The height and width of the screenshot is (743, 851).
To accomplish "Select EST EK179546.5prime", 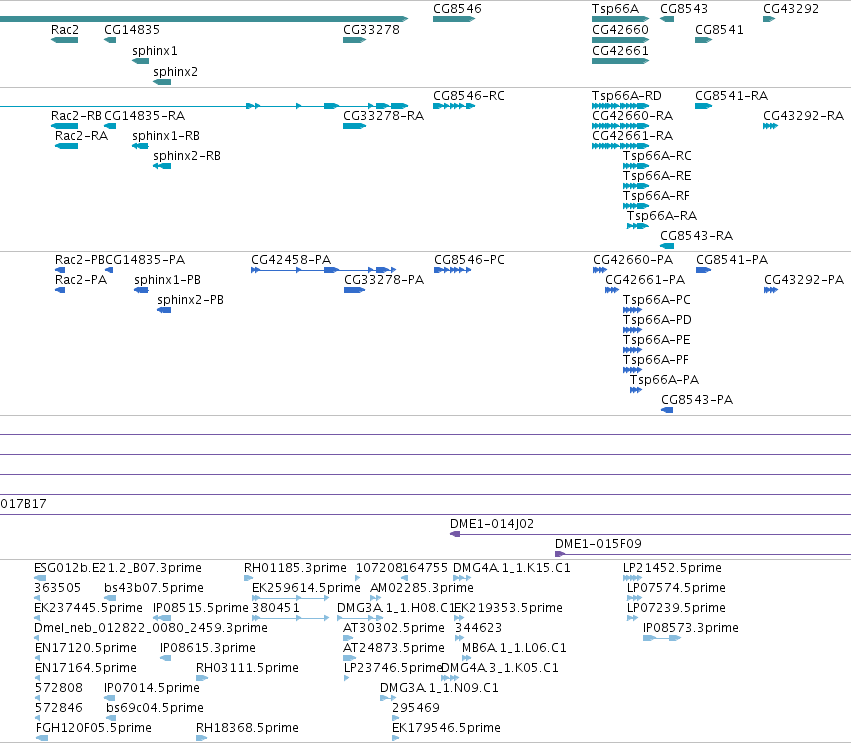I will [396, 738].
